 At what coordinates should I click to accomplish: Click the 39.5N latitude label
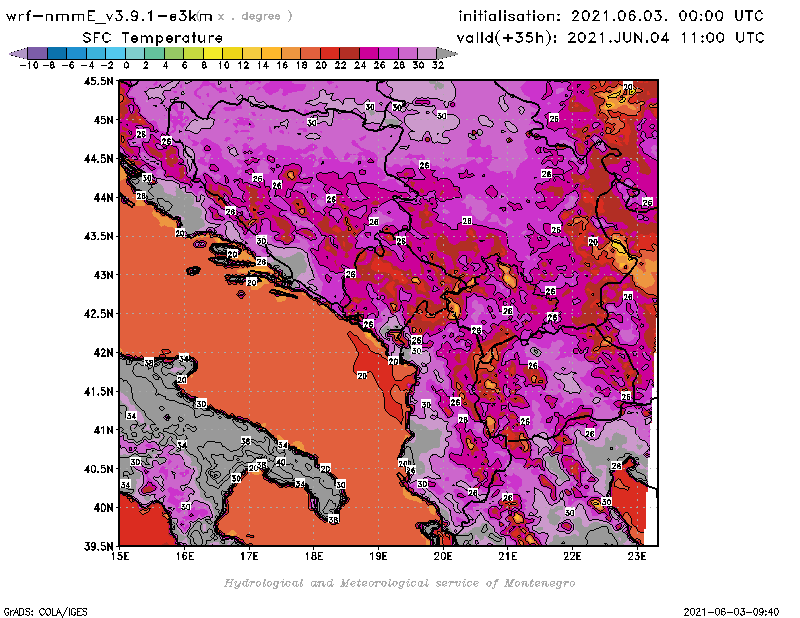[98, 547]
